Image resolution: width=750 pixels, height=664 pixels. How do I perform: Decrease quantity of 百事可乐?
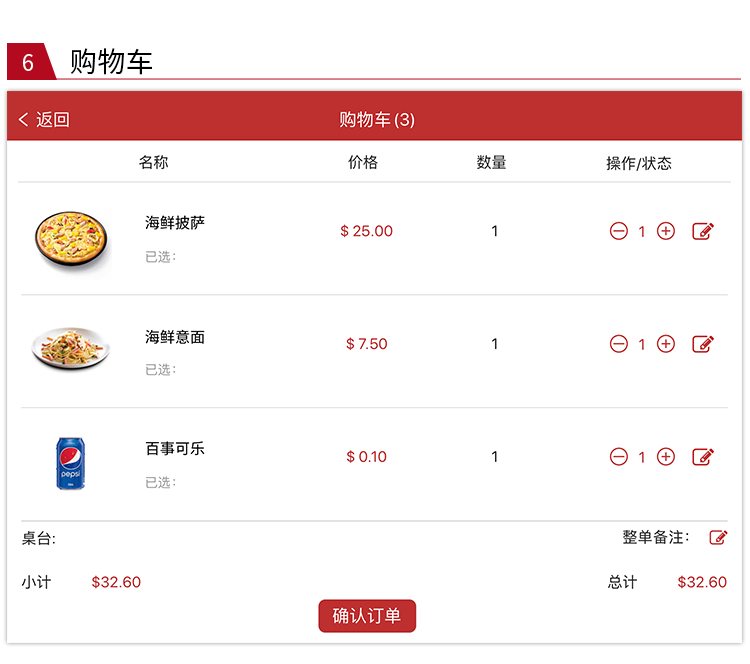pyautogui.click(x=618, y=456)
